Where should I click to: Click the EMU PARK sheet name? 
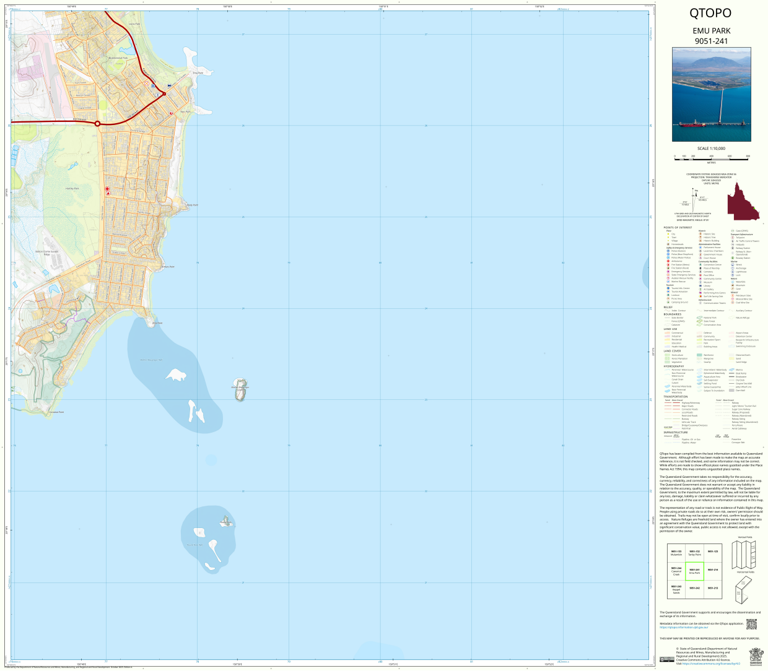coord(711,30)
